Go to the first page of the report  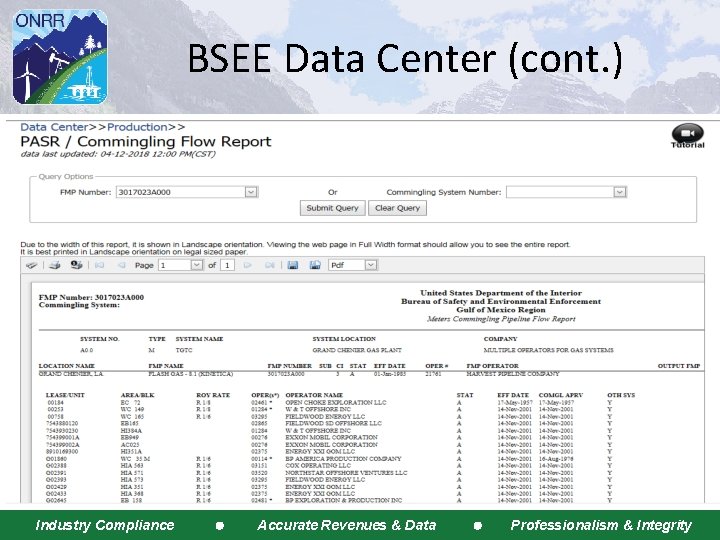pyautogui.click(x=99, y=265)
